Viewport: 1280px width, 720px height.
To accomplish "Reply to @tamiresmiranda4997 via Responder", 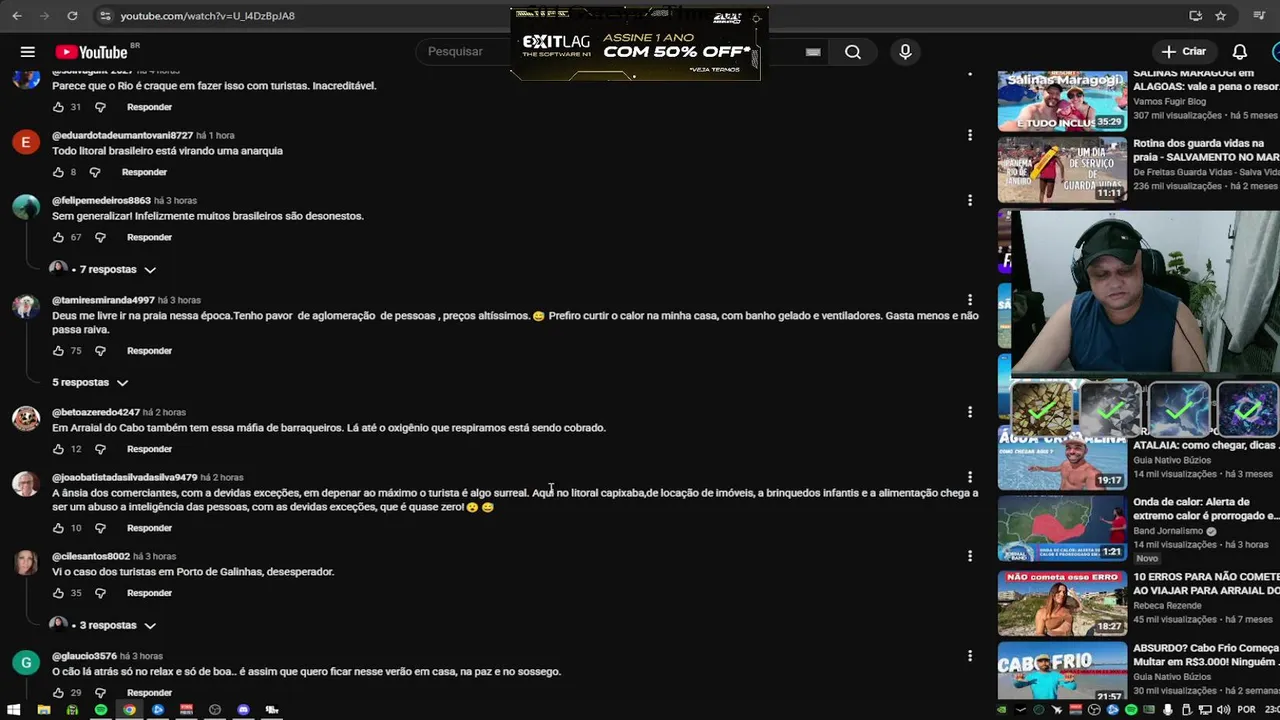I will coord(149,351).
